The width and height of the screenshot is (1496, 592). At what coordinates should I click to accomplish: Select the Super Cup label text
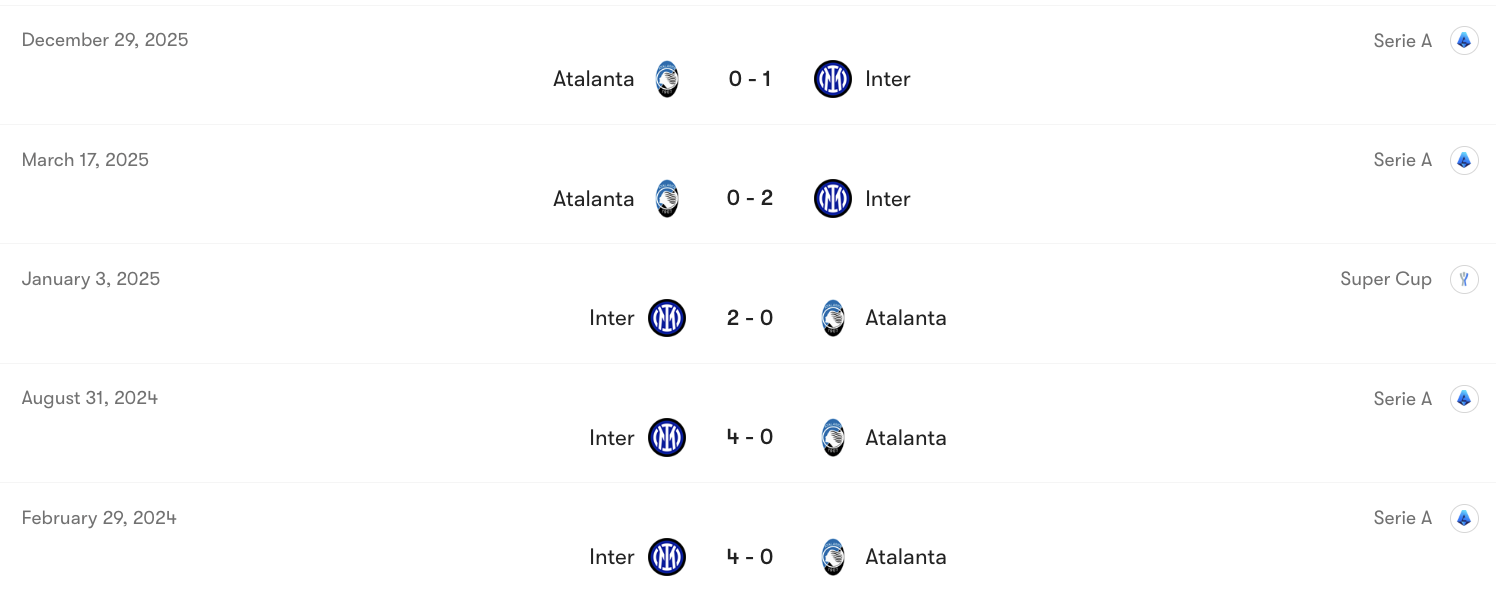pyautogui.click(x=1386, y=279)
